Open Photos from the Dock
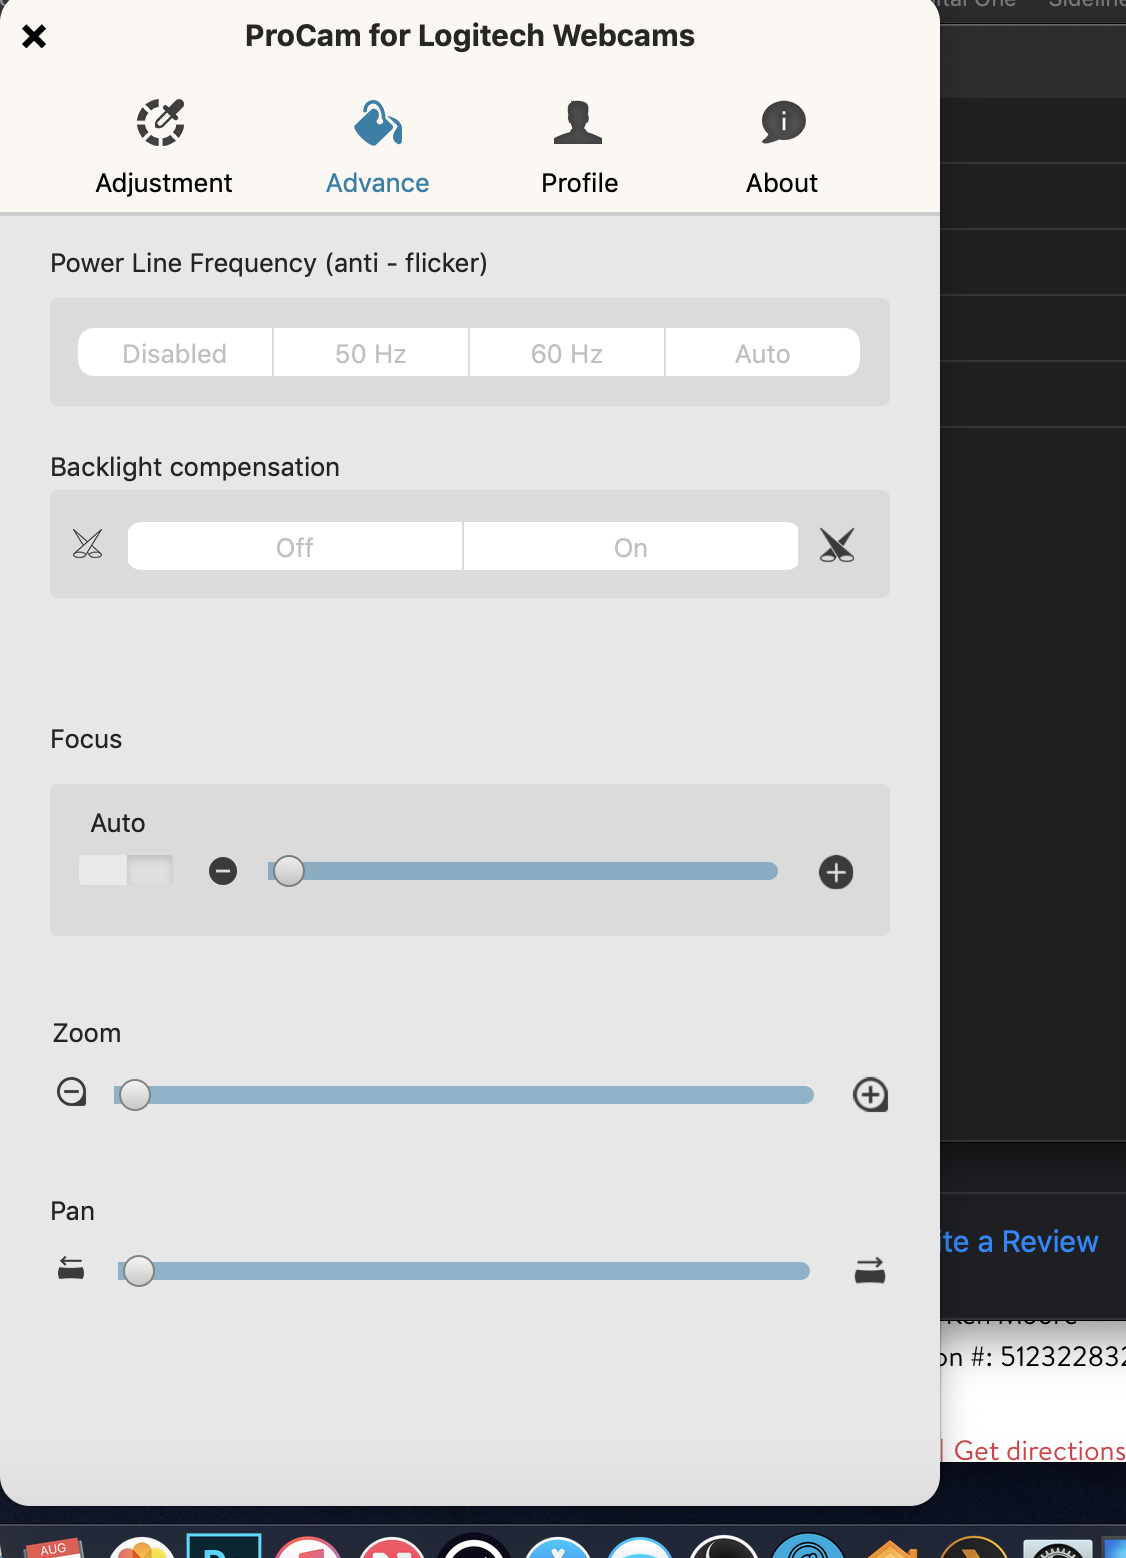 coord(141,1546)
